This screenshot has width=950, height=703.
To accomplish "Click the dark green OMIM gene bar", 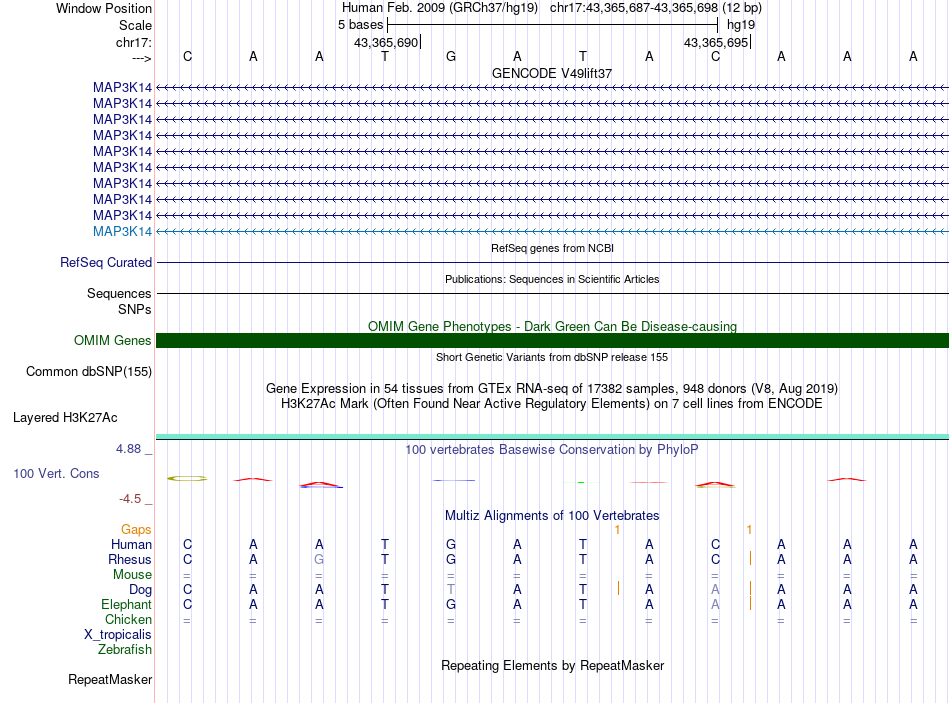I will (x=552, y=341).
